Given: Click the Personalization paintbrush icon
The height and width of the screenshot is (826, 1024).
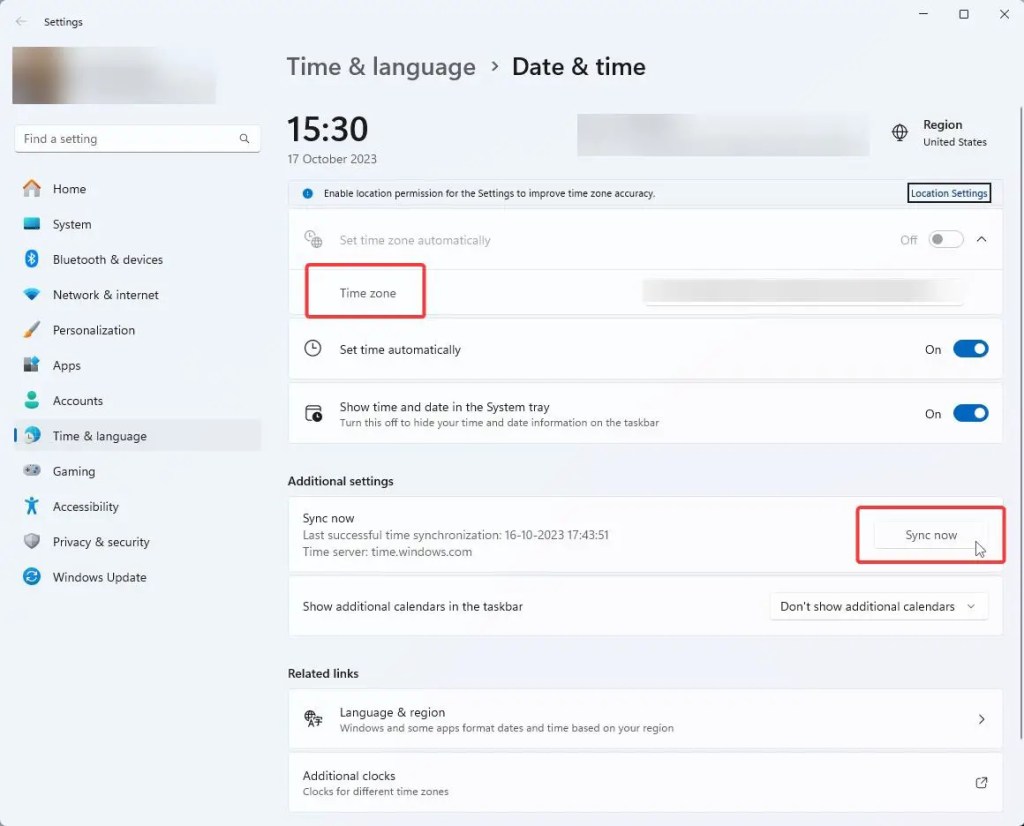Looking at the screenshot, I should pyautogui.click(x=32, y=330).
